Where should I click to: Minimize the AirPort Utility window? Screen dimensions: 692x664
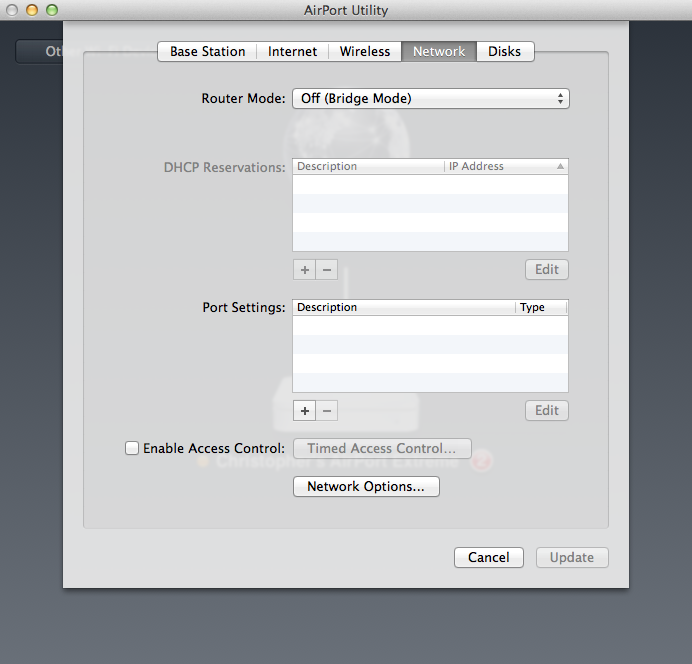point(32,10)
